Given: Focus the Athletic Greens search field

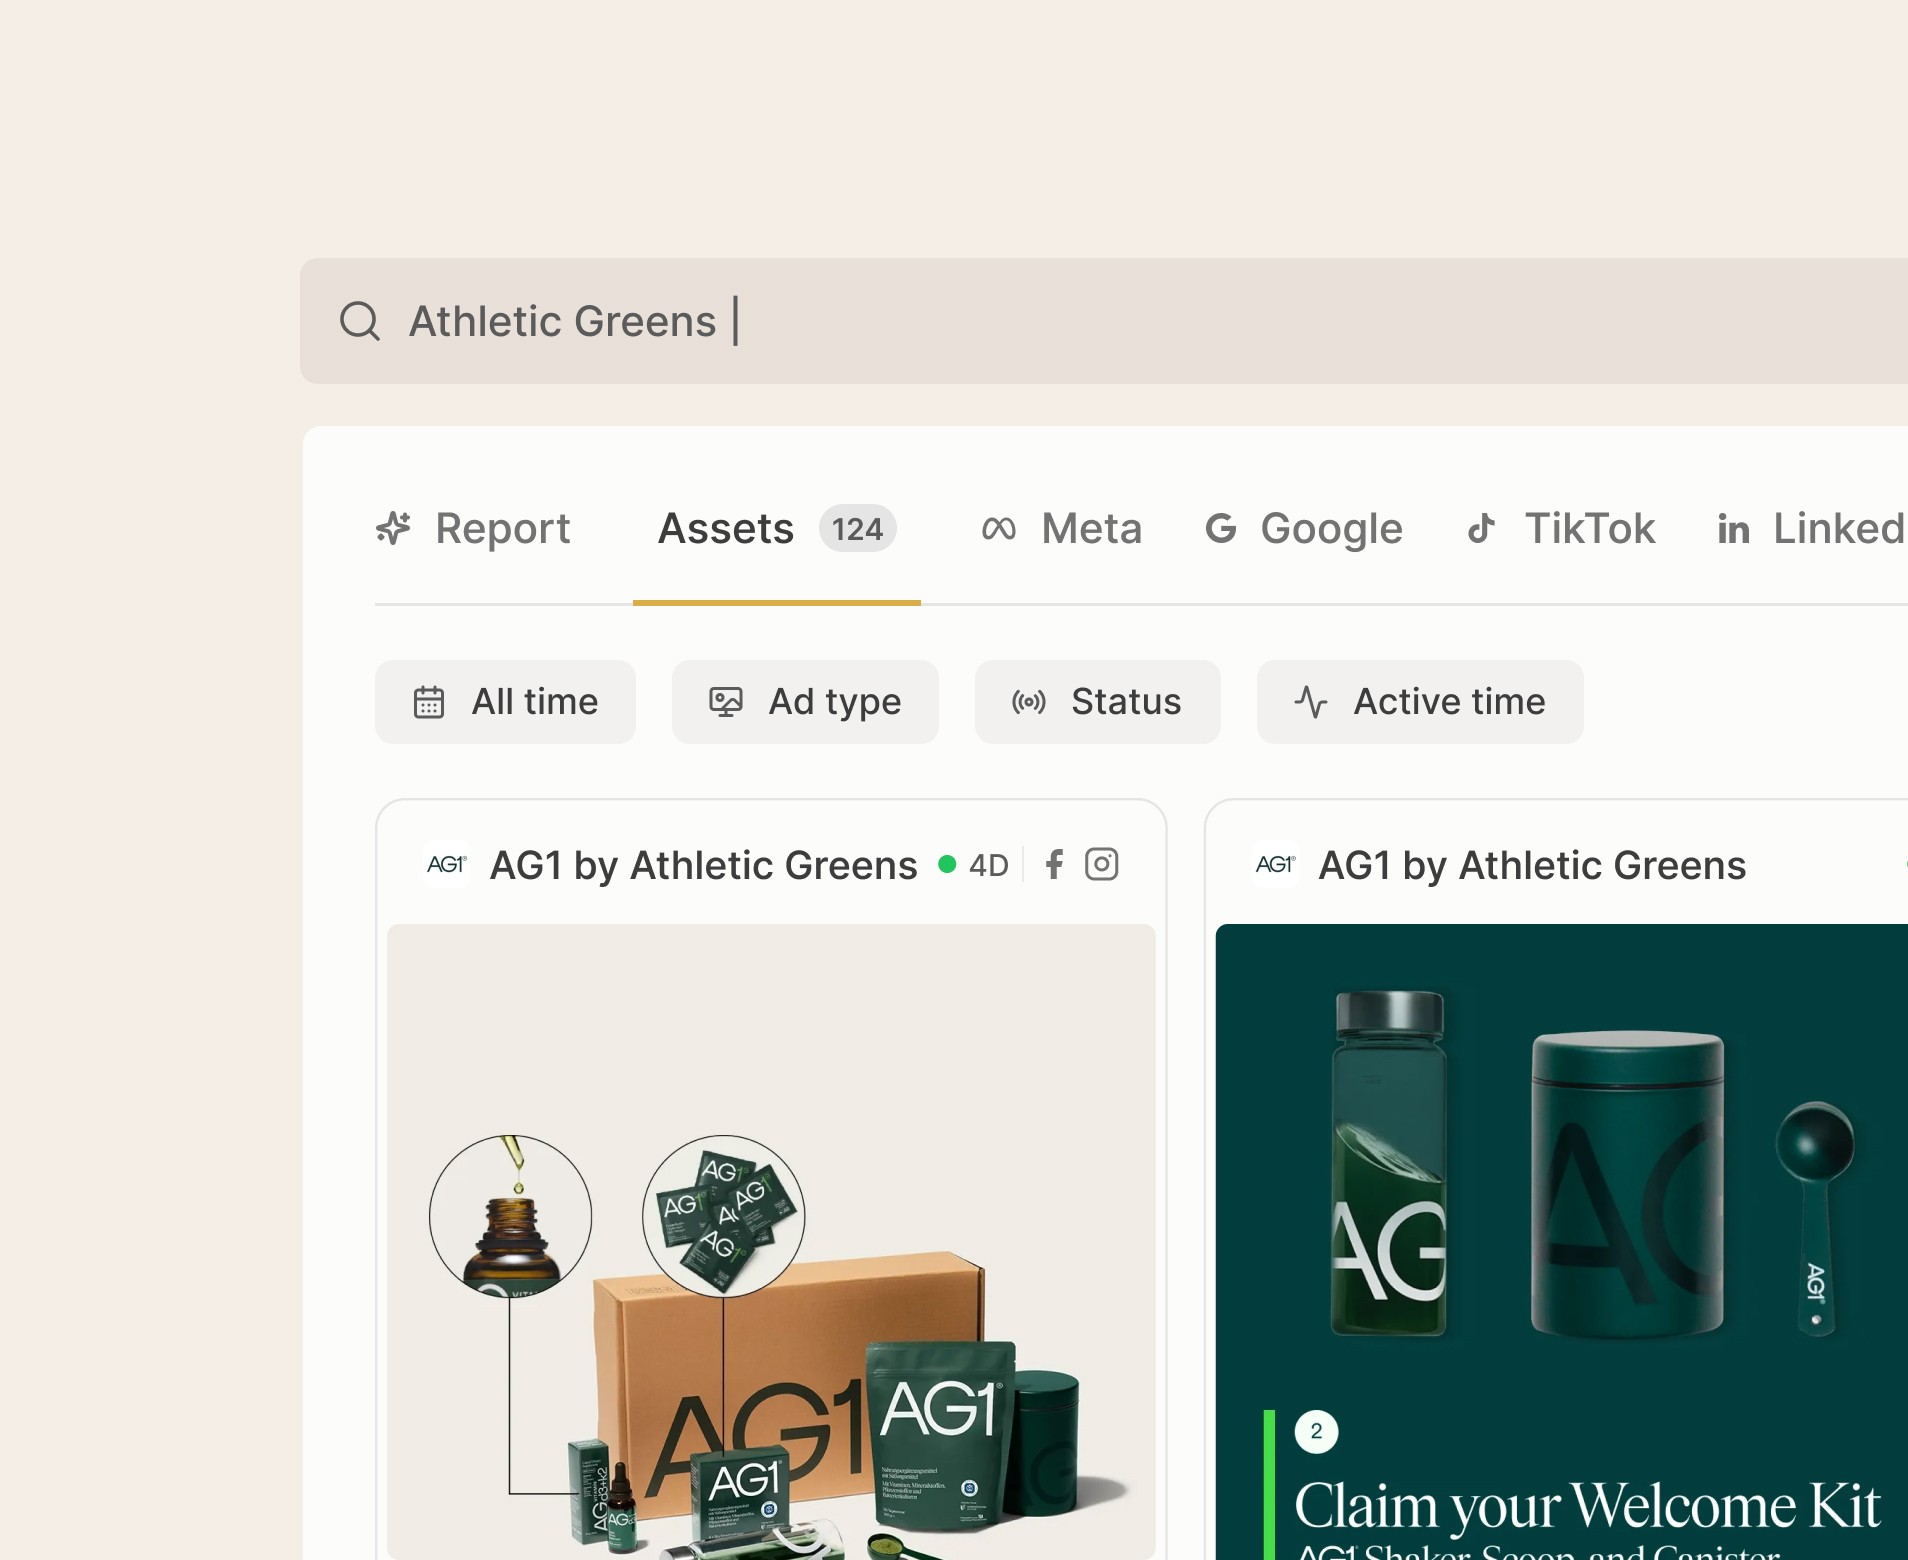Looking at the screenshot, I should pos(1104,321).
